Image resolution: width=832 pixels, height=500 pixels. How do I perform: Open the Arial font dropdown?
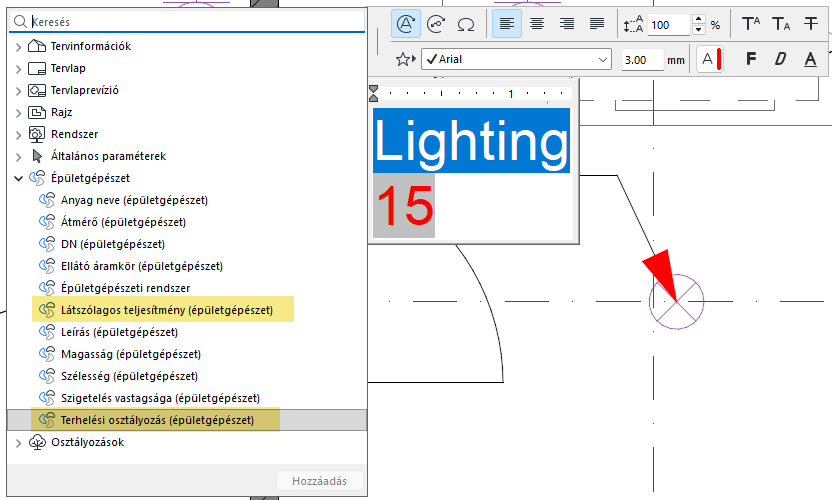tap(516, 59)
